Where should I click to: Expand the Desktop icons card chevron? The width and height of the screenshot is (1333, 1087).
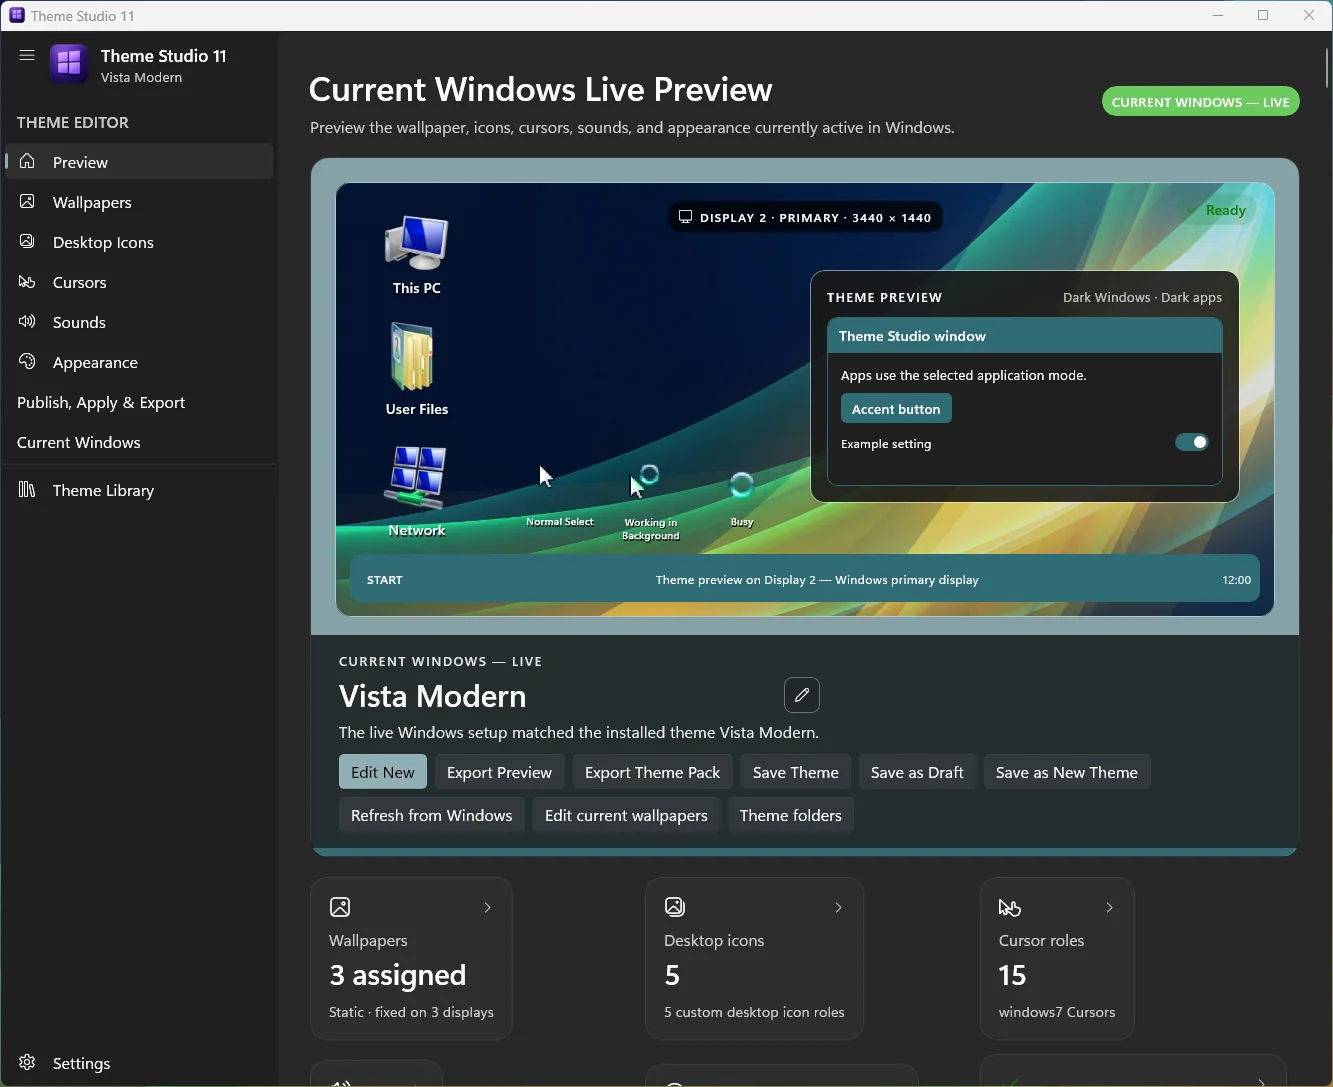coord(839,907)
